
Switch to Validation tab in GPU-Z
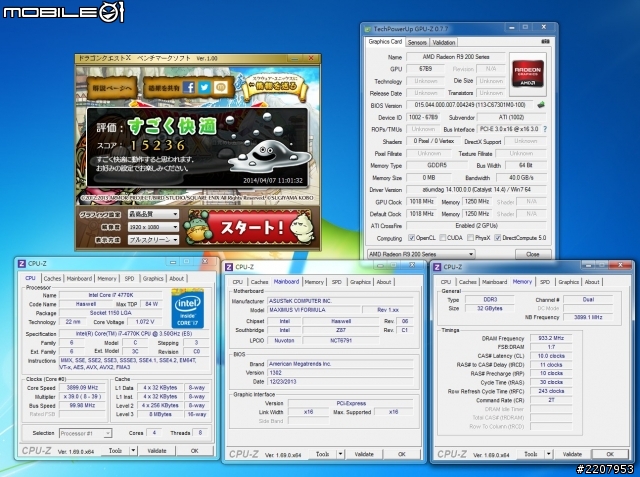[x=444, y=42]
